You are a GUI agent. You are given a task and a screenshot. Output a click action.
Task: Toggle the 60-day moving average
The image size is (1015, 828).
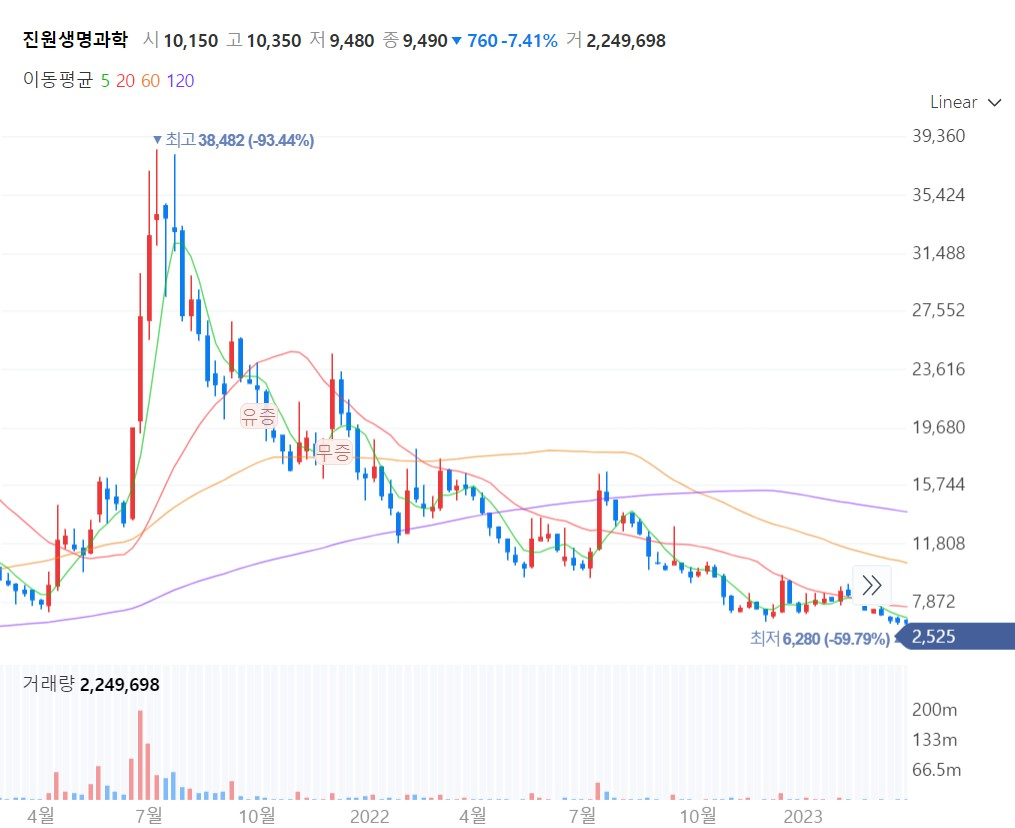click(x=150, y=81)
